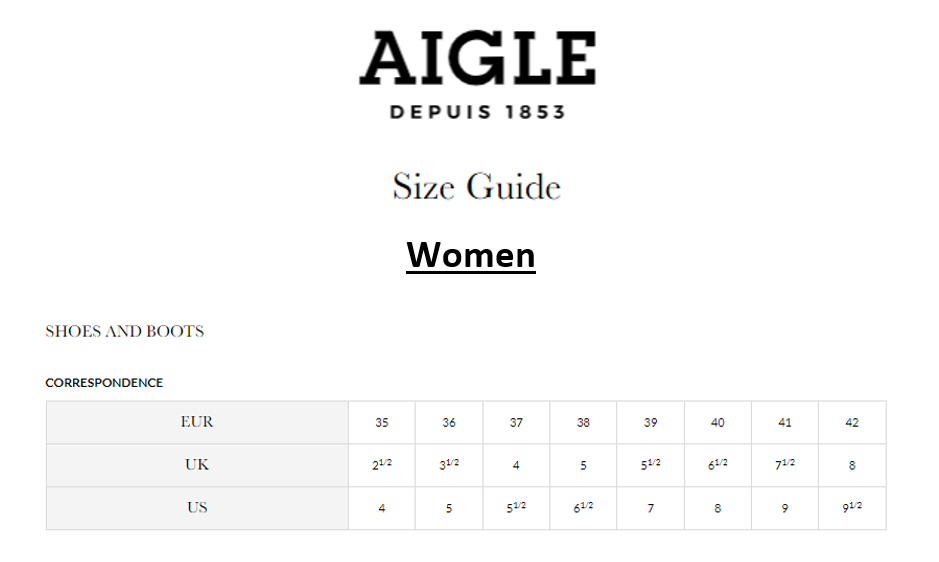Click the Women heading
939x562 pixels.
pos(470,255)
